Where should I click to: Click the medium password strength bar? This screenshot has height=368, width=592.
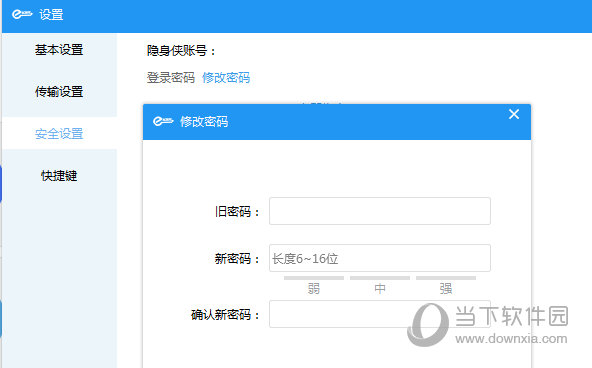click(x=380, y=278)
